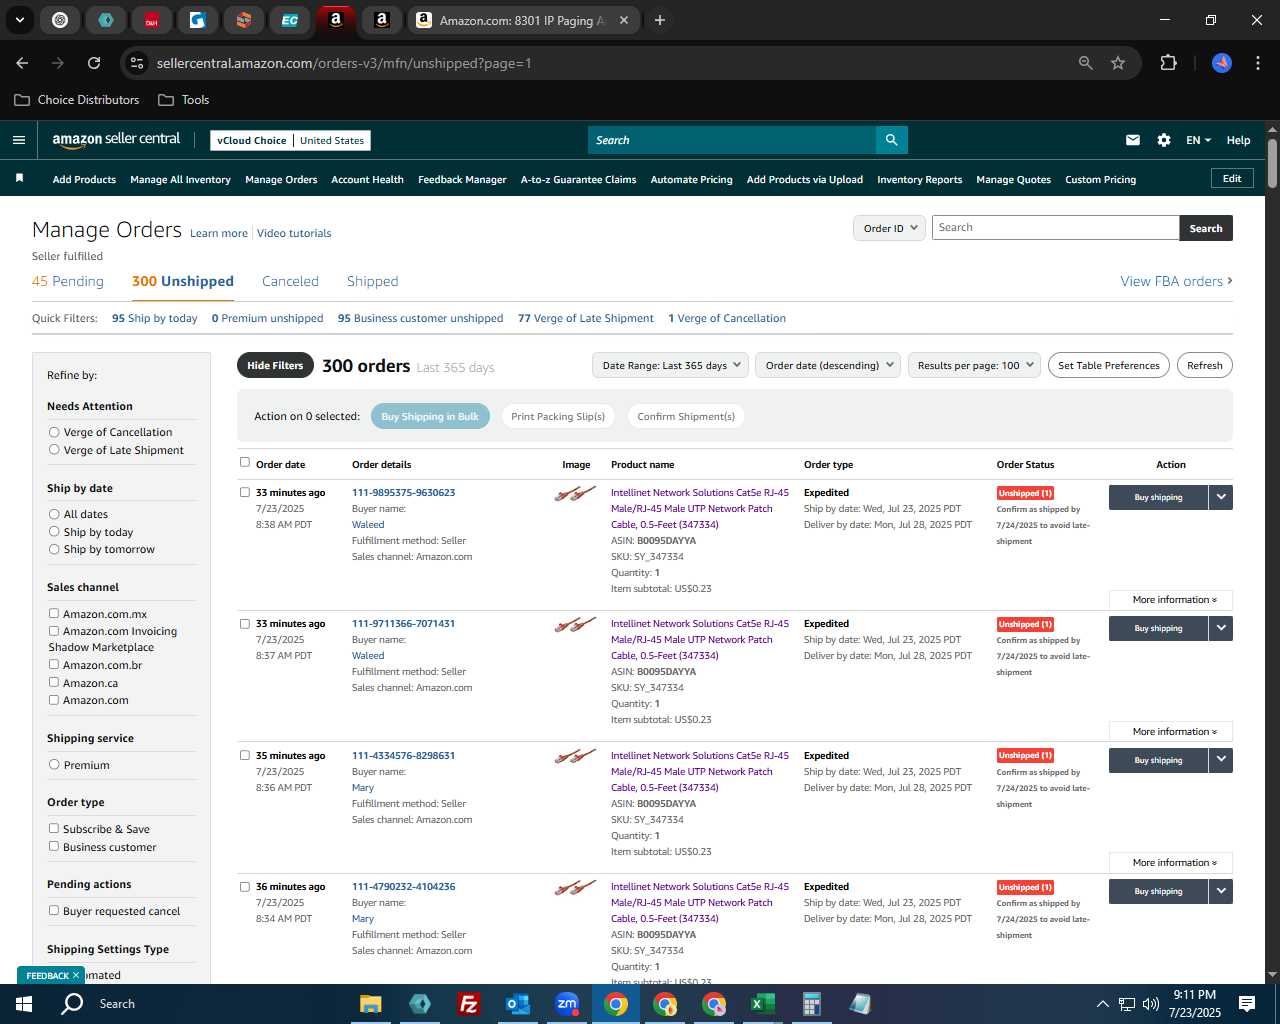This screenshot has width=1280, height=1024.
Task: Switch to the Shipped tab
Action: click(372, 281)
